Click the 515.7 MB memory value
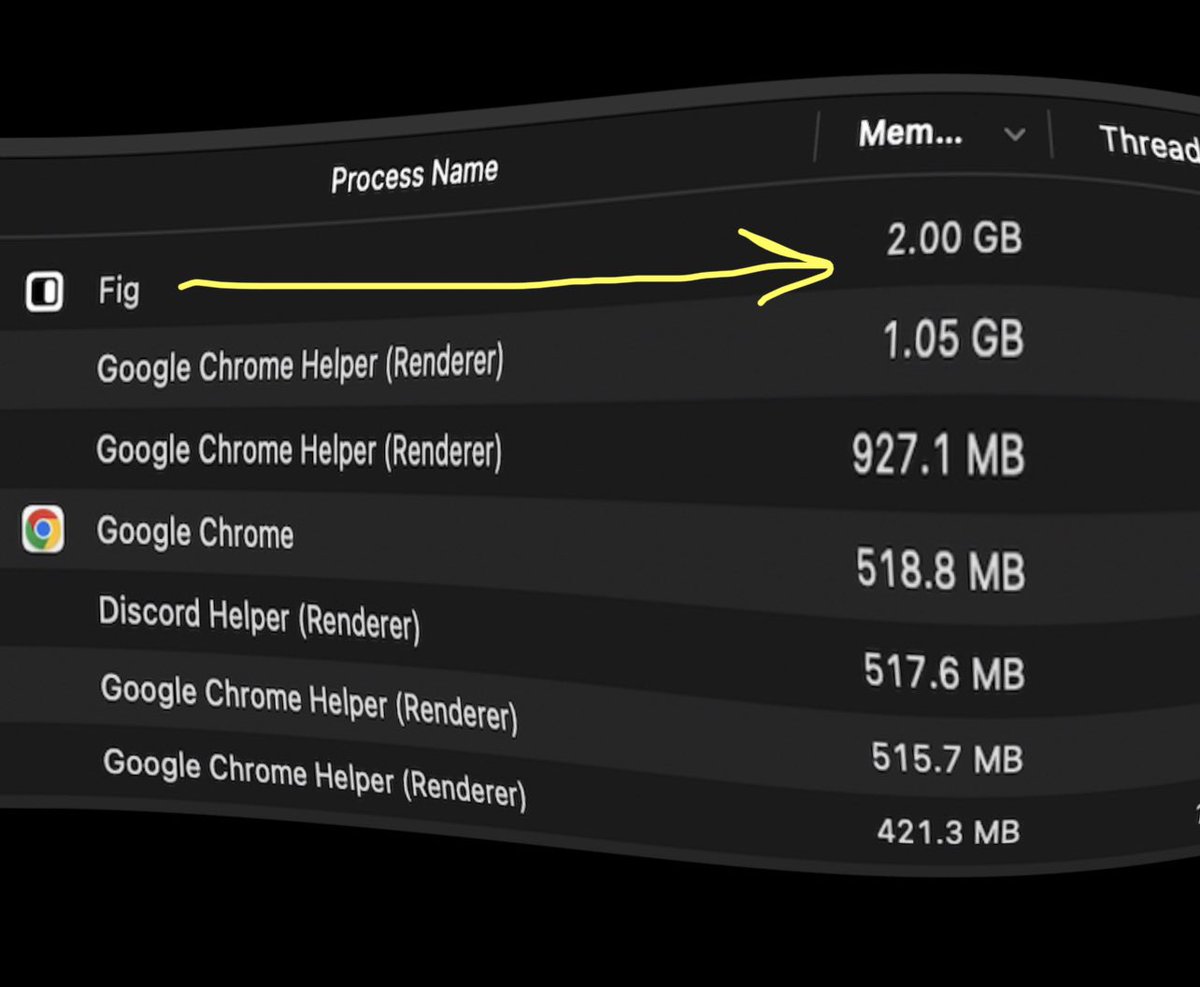This screenshot has width=1200, height=987. click(946, 757)
